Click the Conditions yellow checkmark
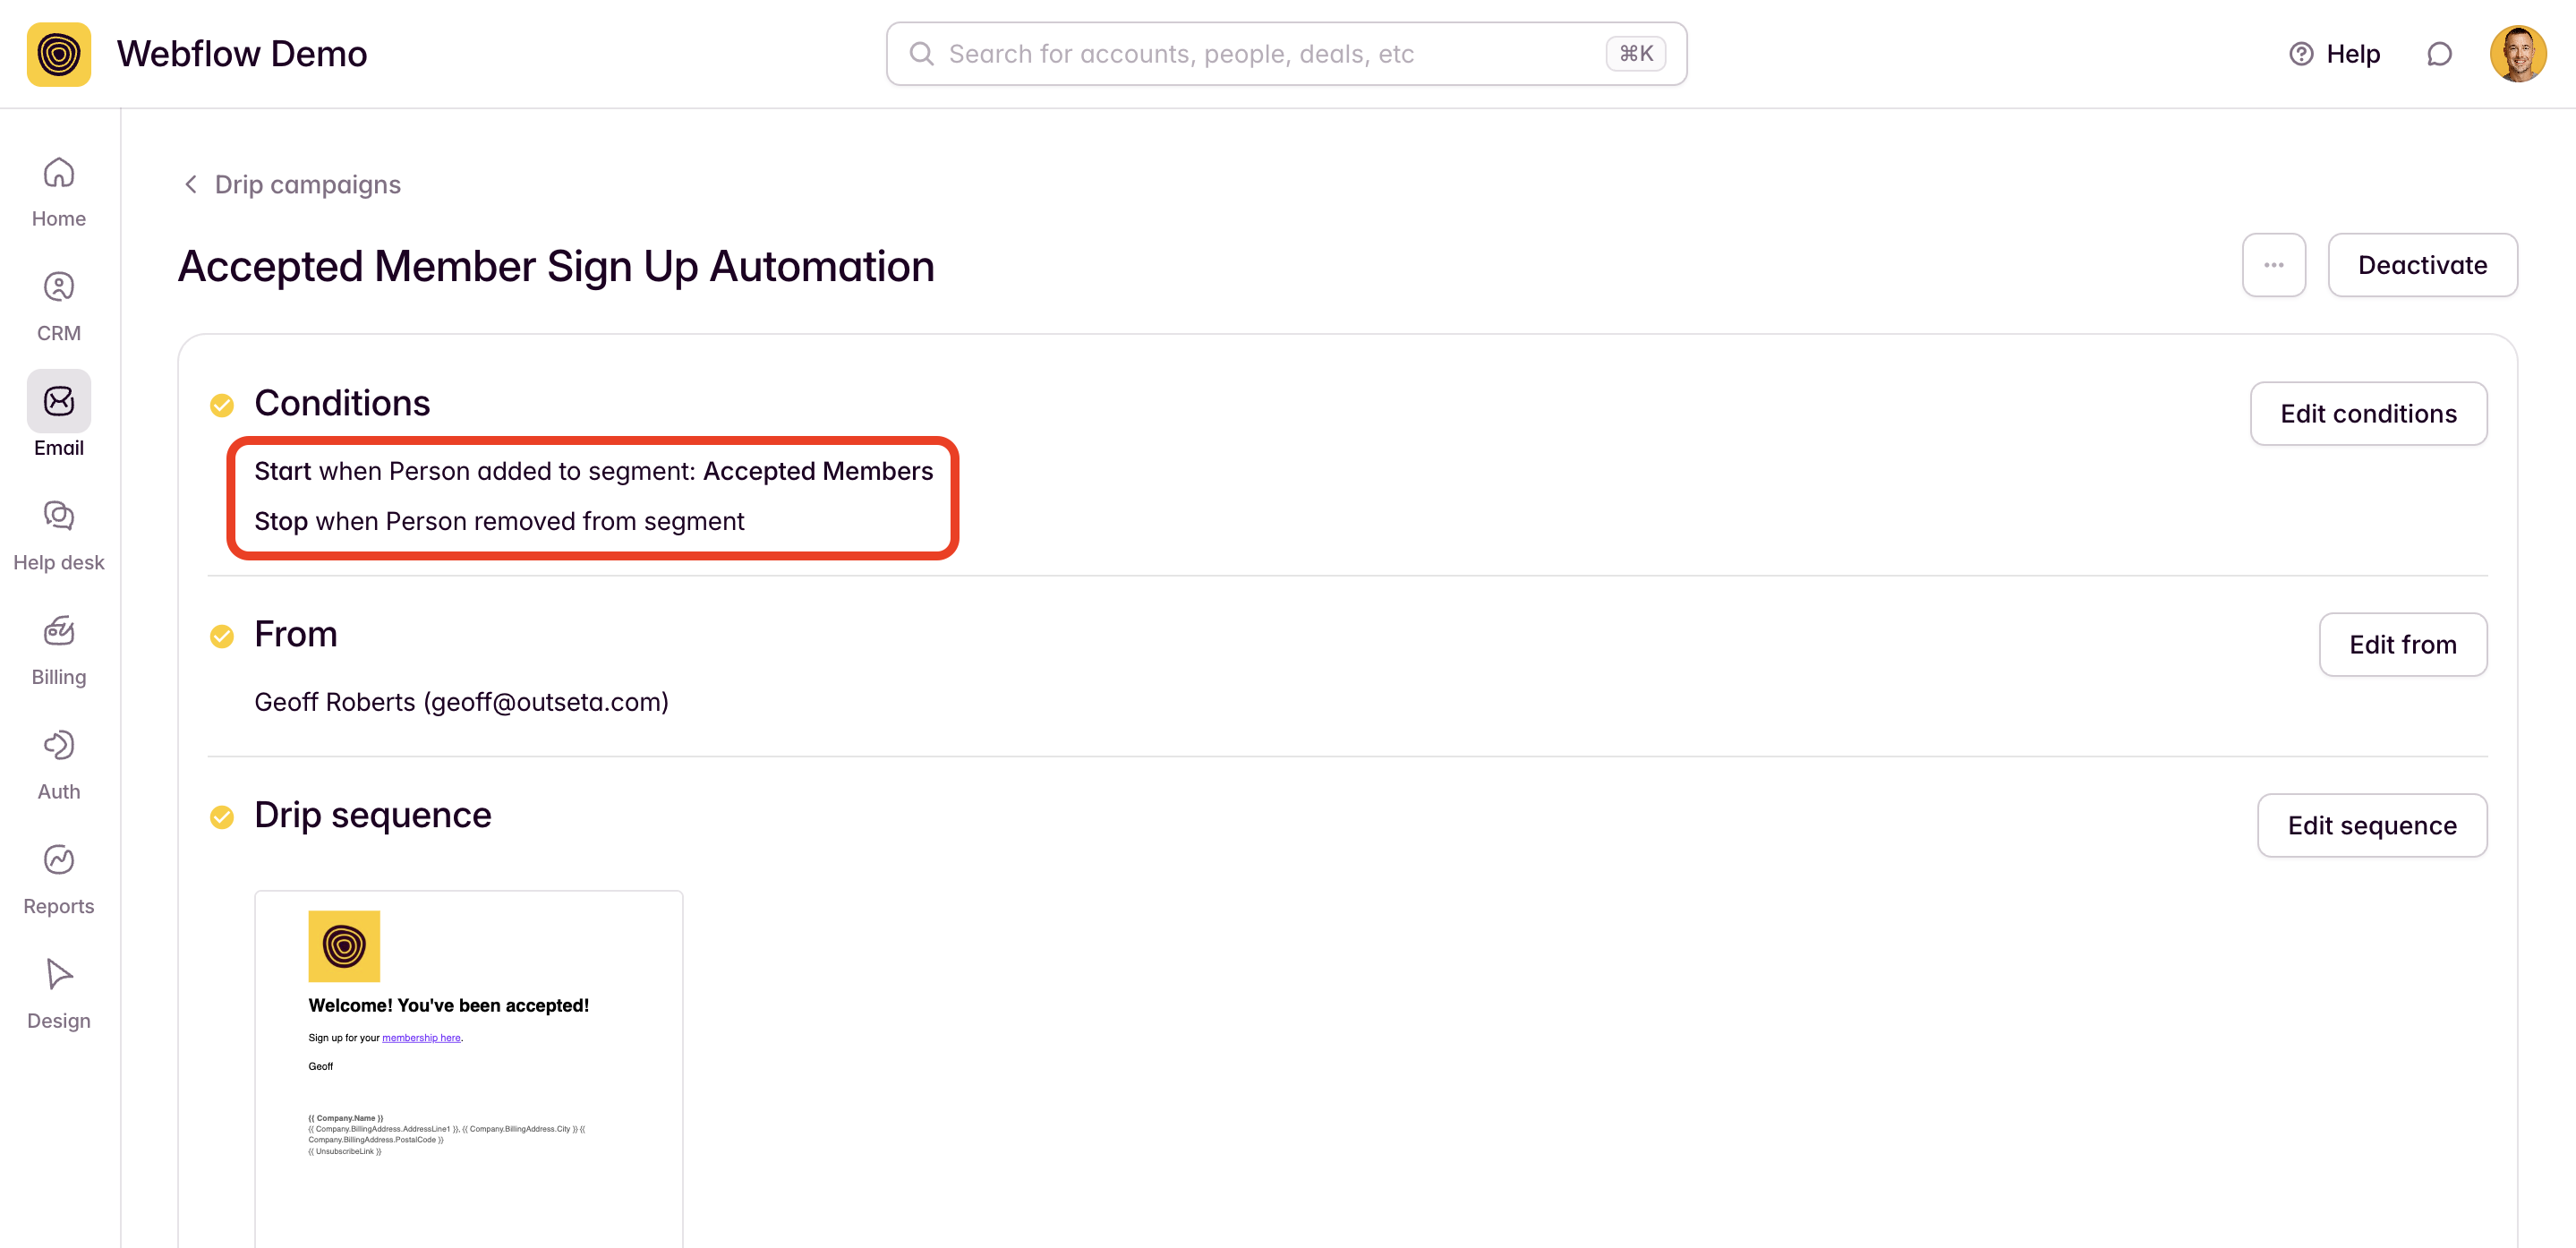2576x1248 pixels. pos(222,405)
